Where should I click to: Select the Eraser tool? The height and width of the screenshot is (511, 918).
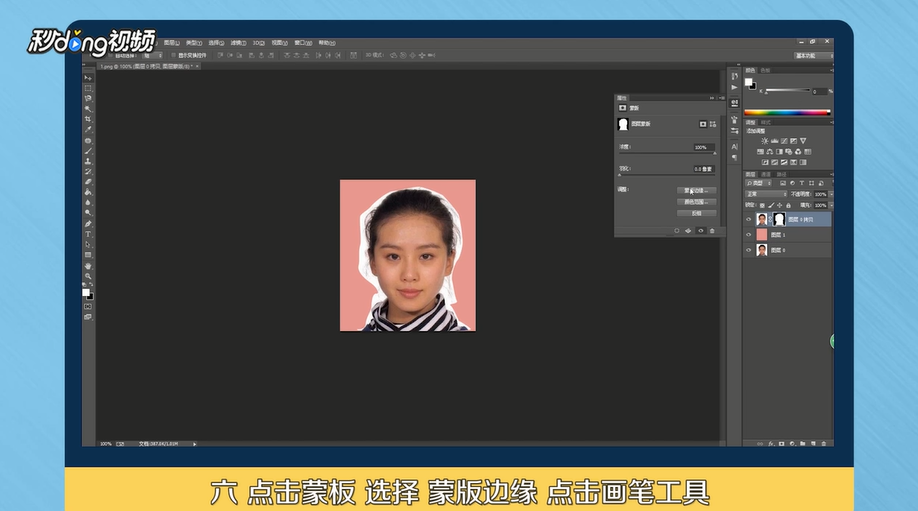coord(88,181)
